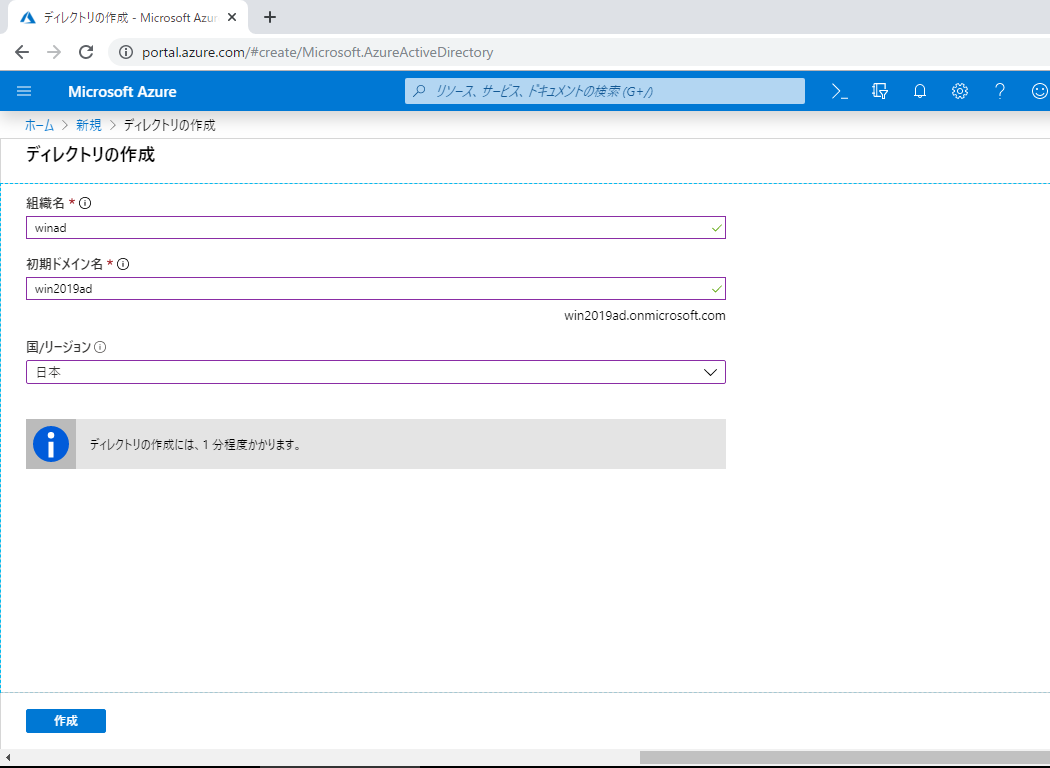
Task: Open the feedback smiley panel
Action: pyautogui.click(x=1039, y=91)
